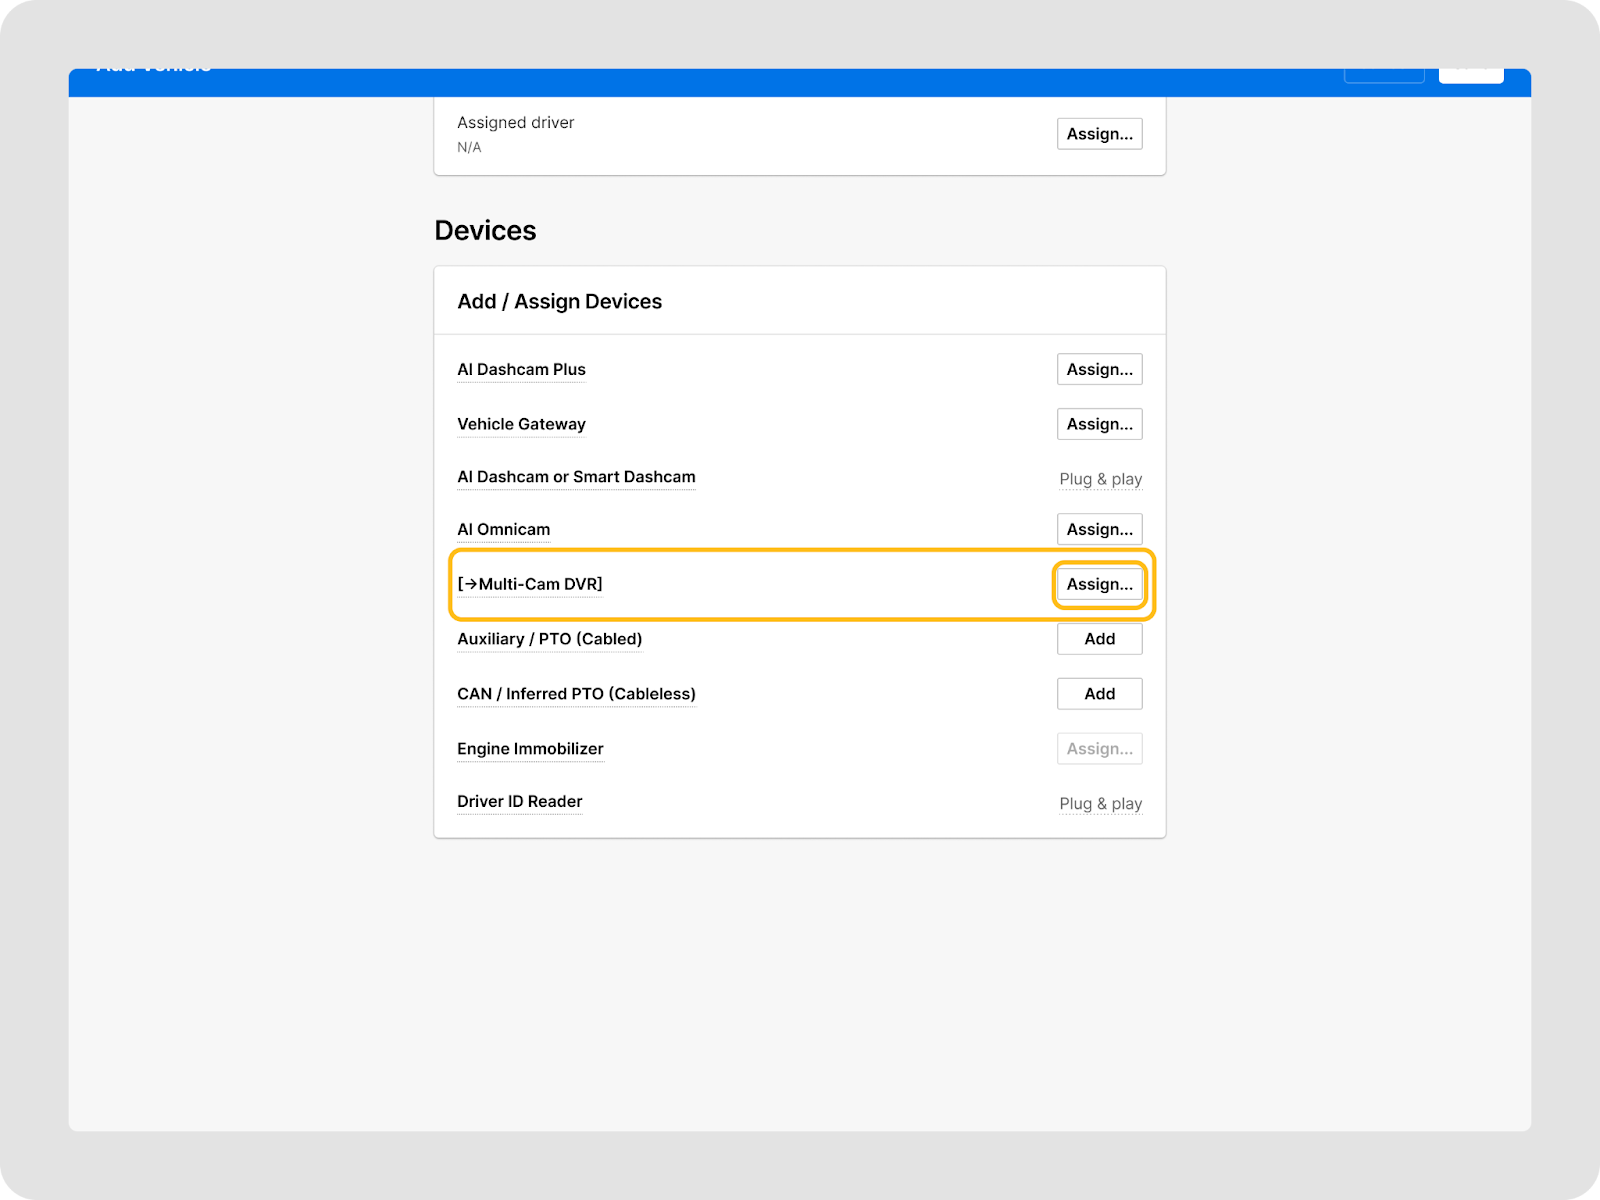Viewport: 1600px width, 1200px height.
Task: Click the AI Omnicam device label
Action: (x=503, y=529)
